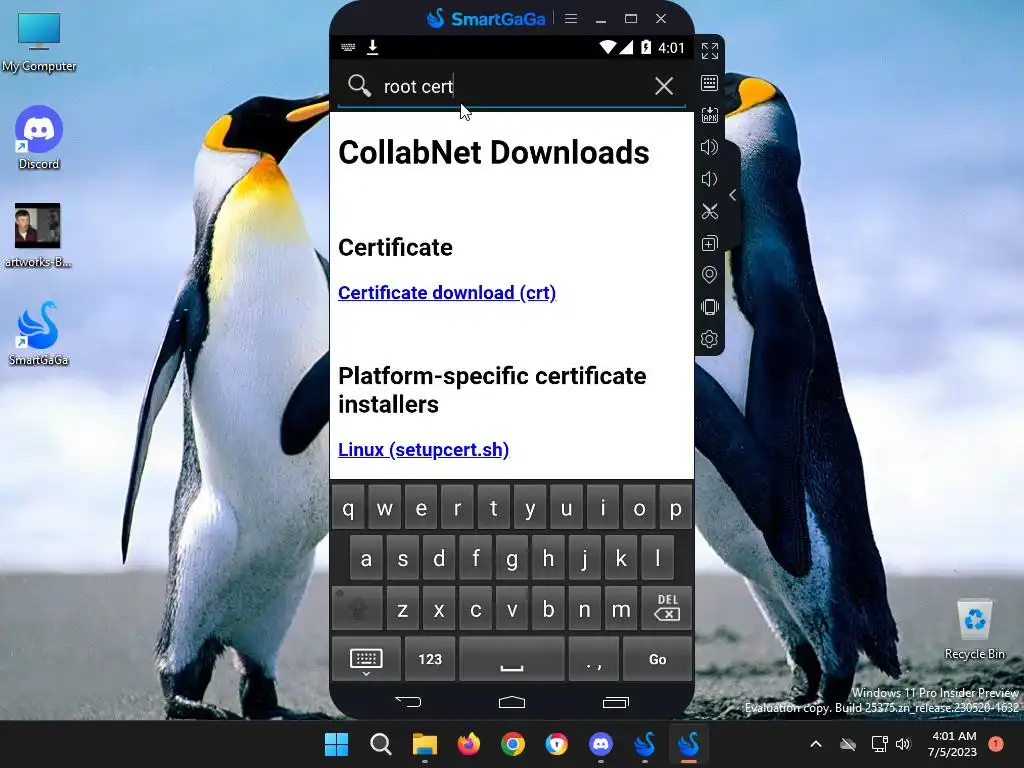The height and width of the screenshot is (768, 1024).
Task: Tap the q key
Action: coord(348,507)
